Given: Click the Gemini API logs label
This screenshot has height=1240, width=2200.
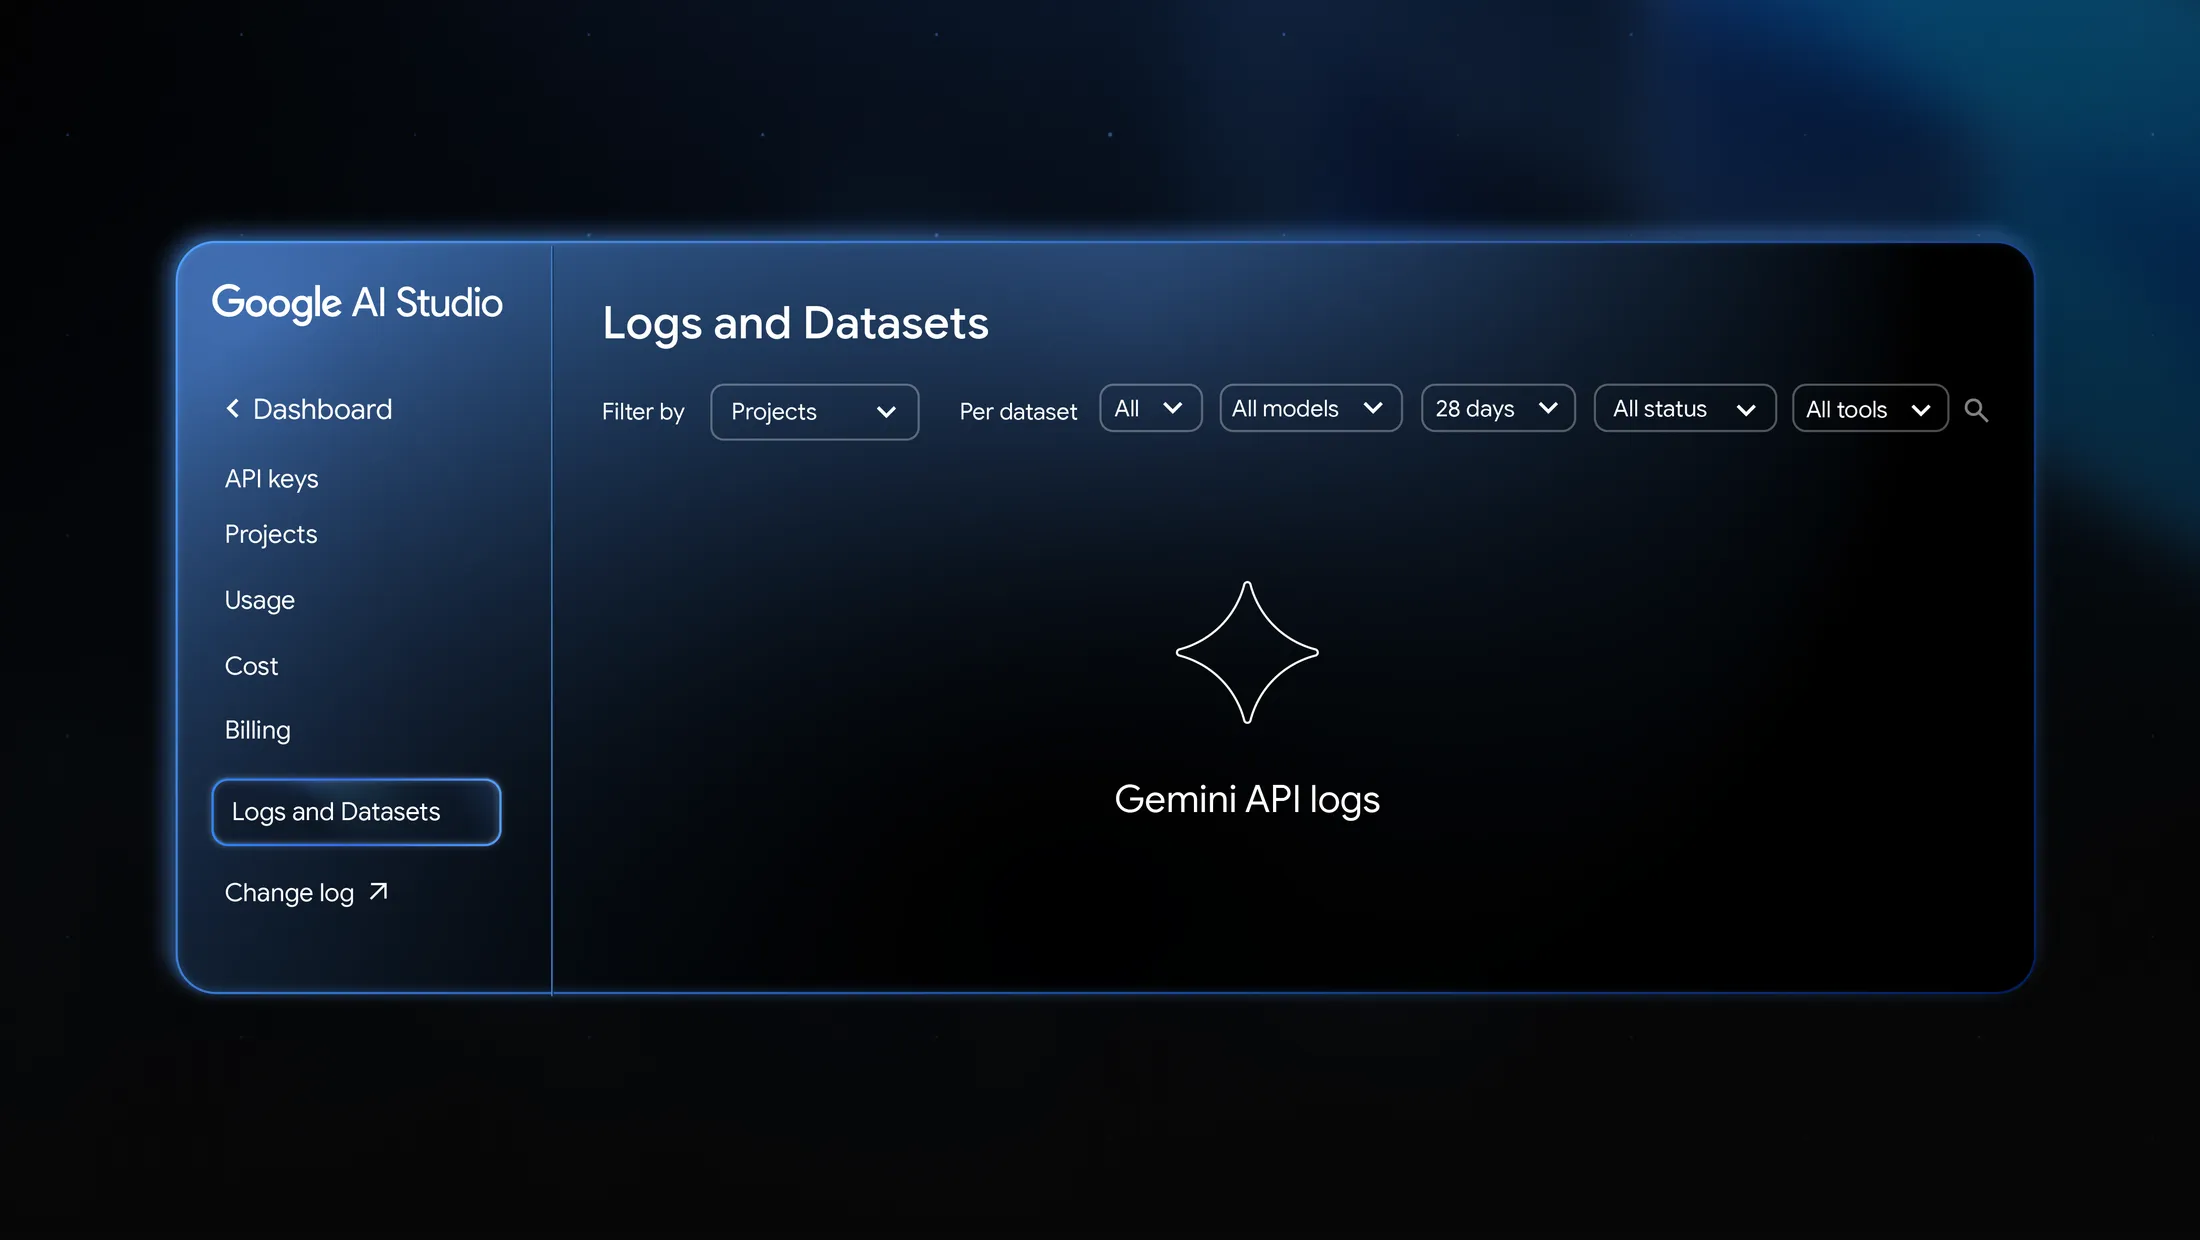Looking at the screenshot, I should pyautogui.click(x=1247, y=798).
